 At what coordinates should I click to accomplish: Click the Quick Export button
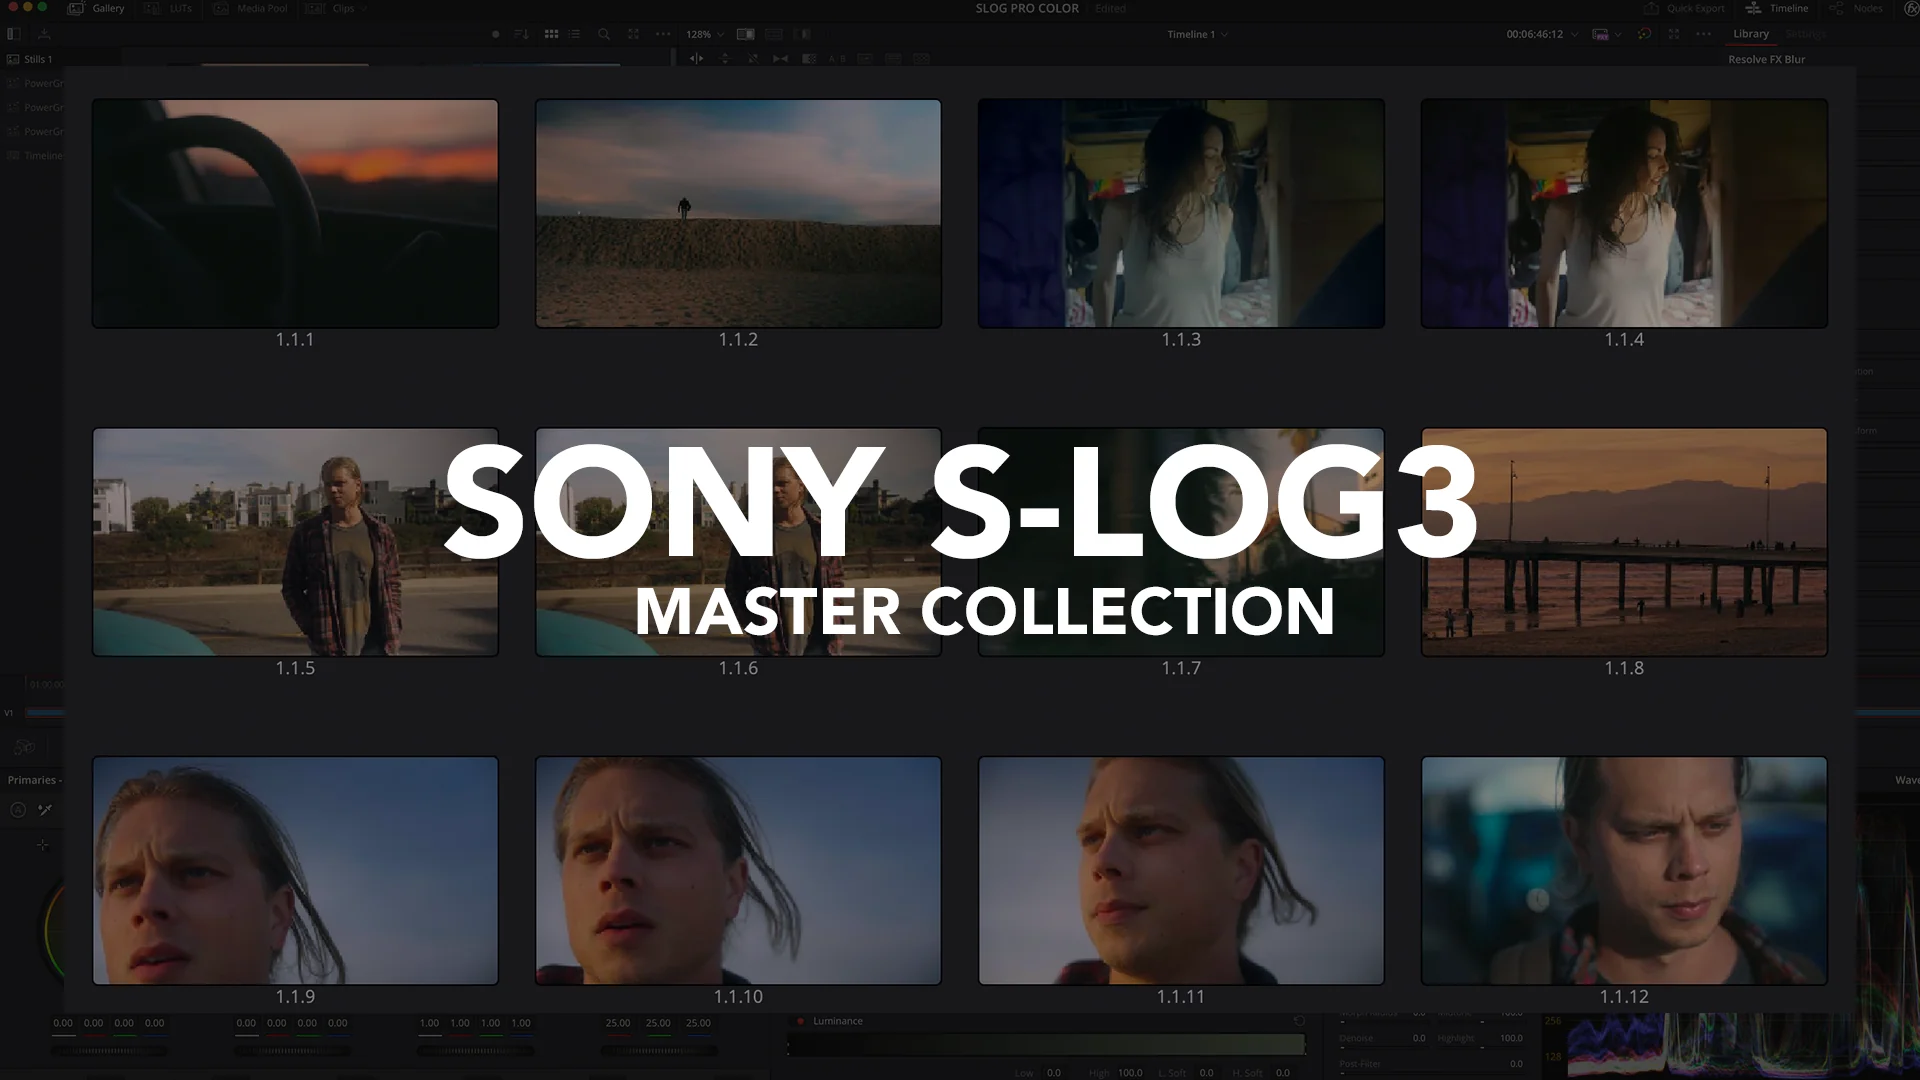point(1685,8)
